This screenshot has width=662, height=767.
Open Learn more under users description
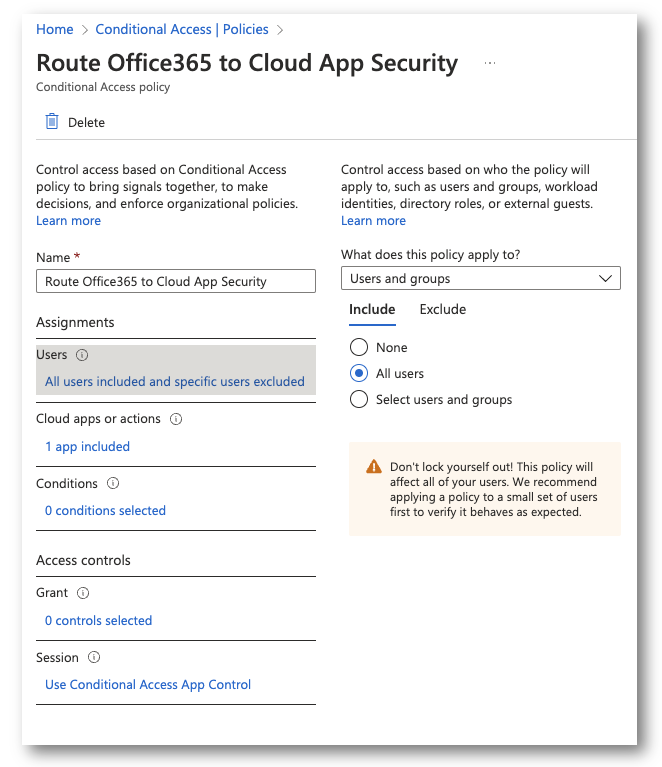click(373, 221)
